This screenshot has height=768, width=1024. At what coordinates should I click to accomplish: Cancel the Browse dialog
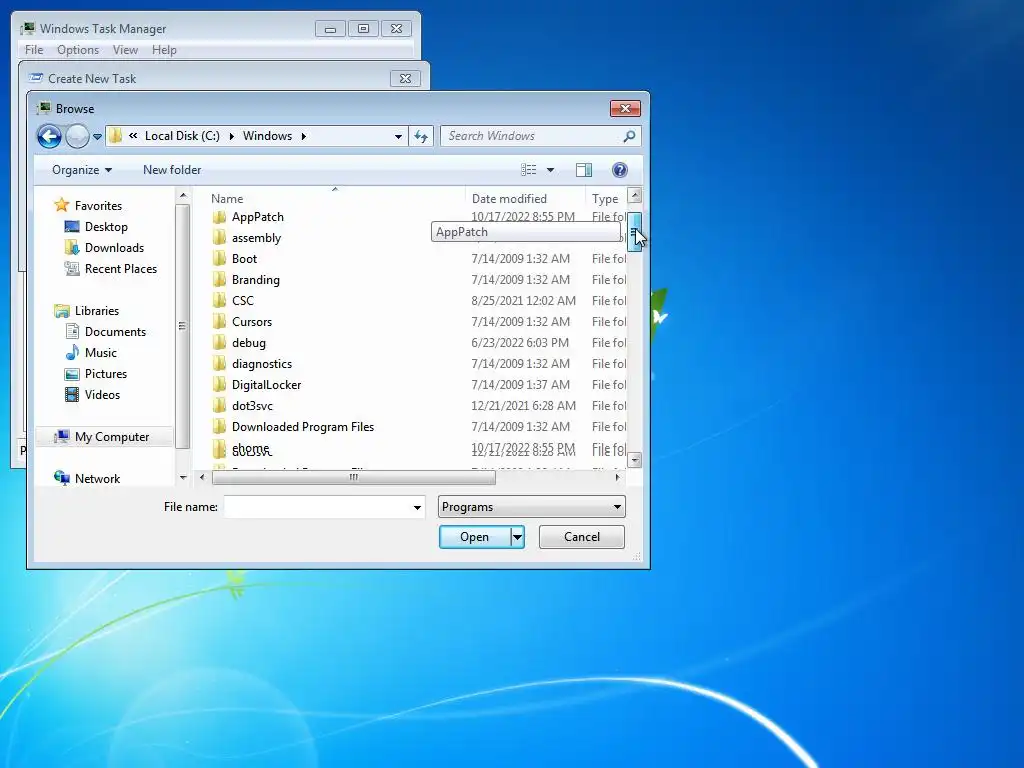(x=582, y=537)
